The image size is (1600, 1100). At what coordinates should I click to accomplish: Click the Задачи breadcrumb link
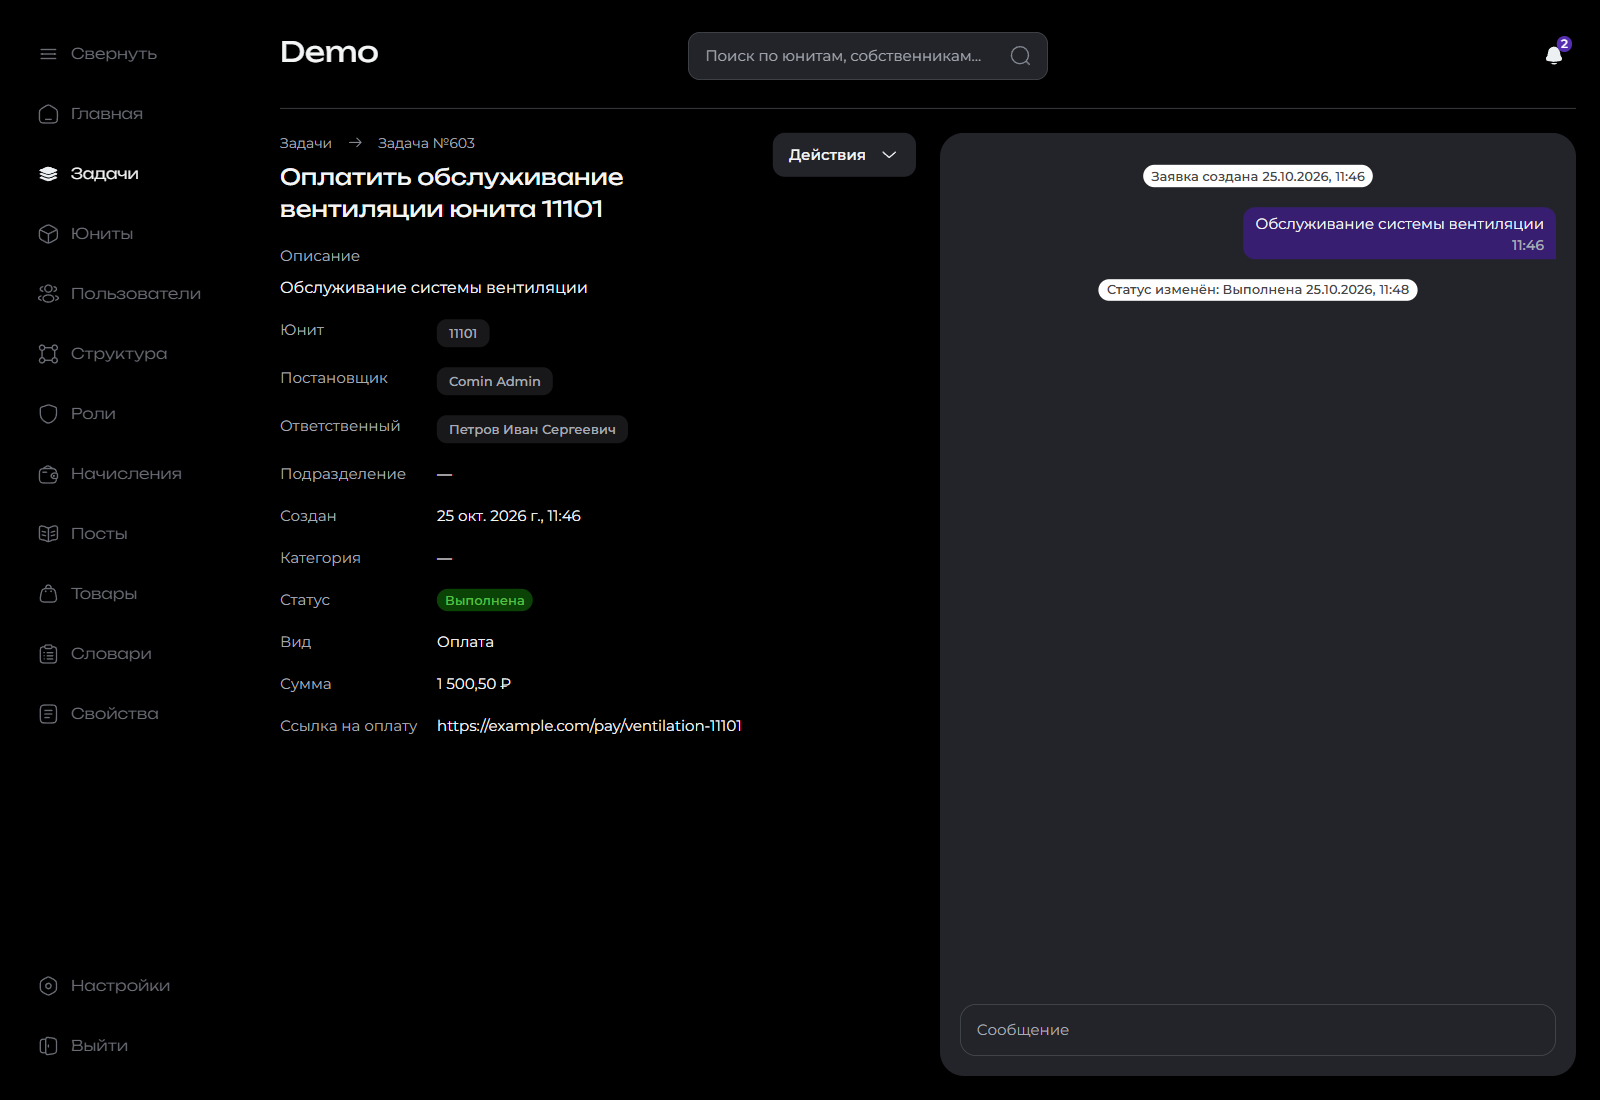click(306, 143)
